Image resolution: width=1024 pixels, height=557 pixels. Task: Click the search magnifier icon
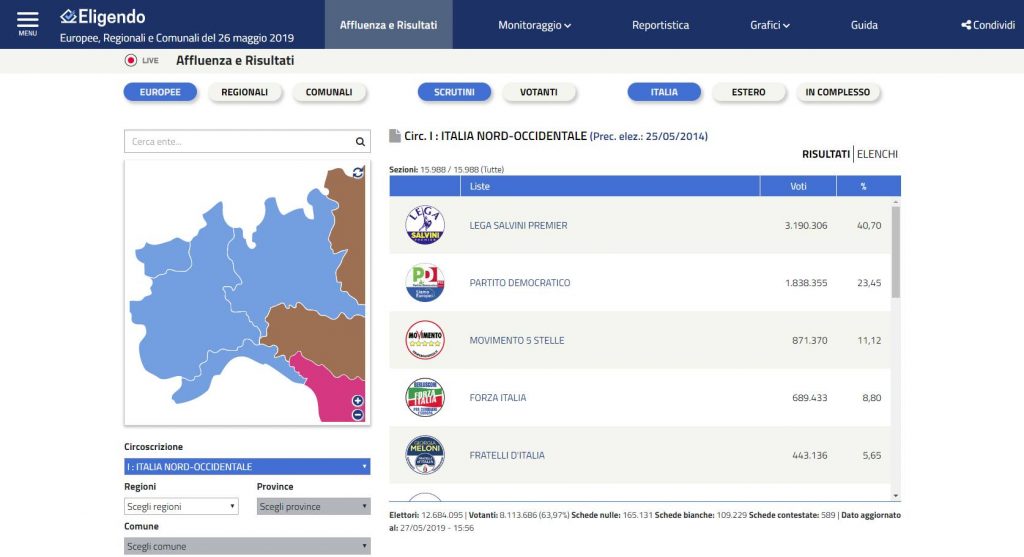coord(360,142)
